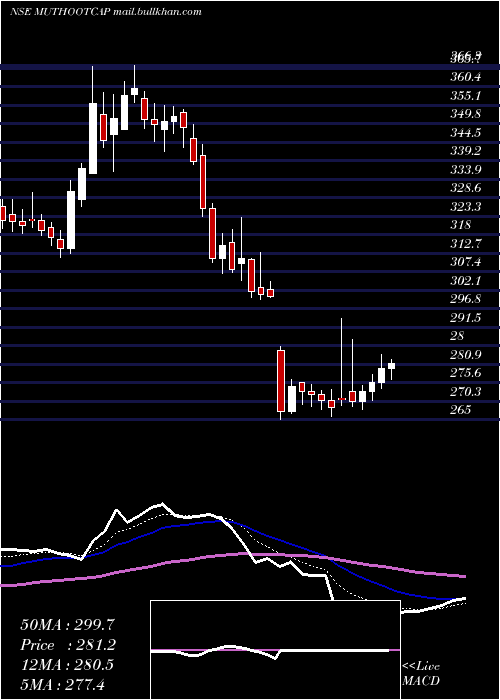The height and width of the screenshot is (700, 500).
Task: Click the large red gap-down candle
Action: click(x=281, y=381)
